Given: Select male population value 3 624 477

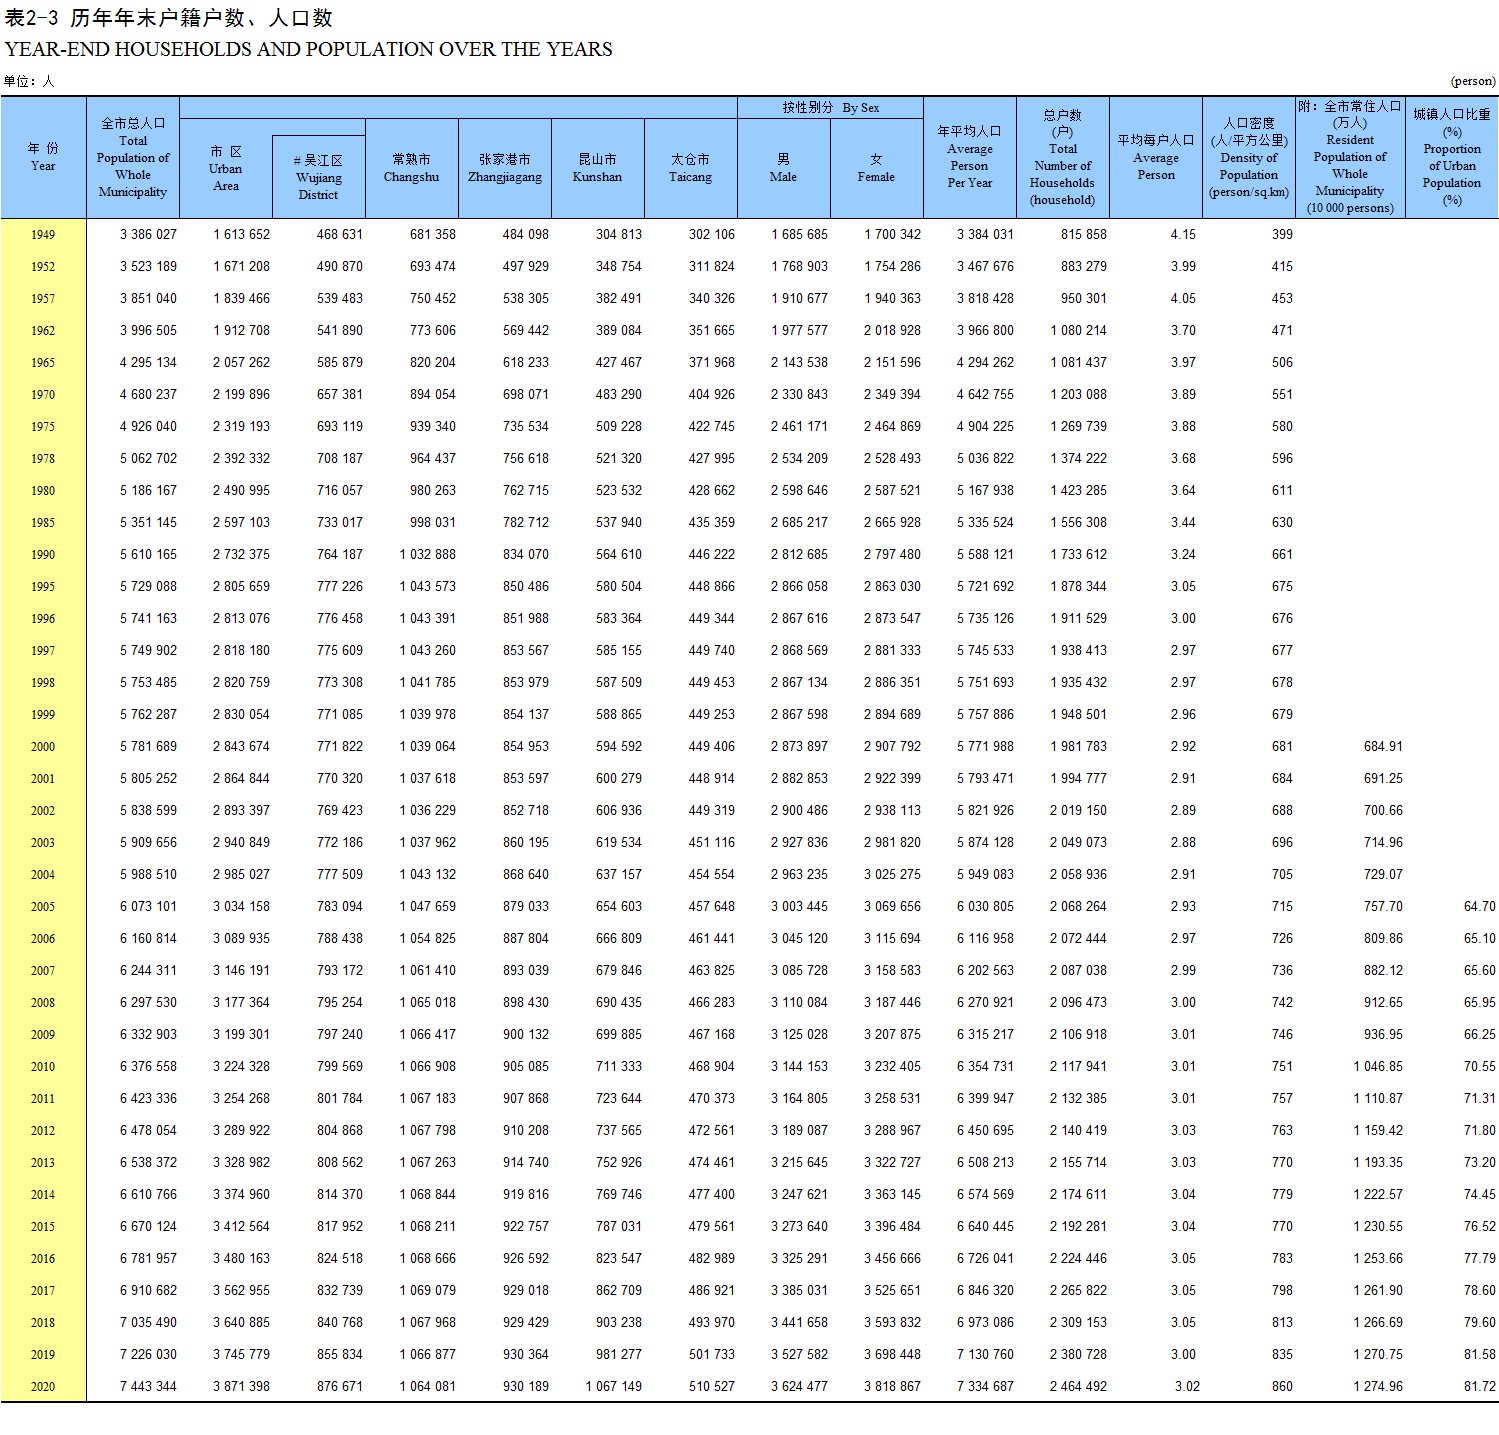Looking at the screenshot, I should [799, 1386].
